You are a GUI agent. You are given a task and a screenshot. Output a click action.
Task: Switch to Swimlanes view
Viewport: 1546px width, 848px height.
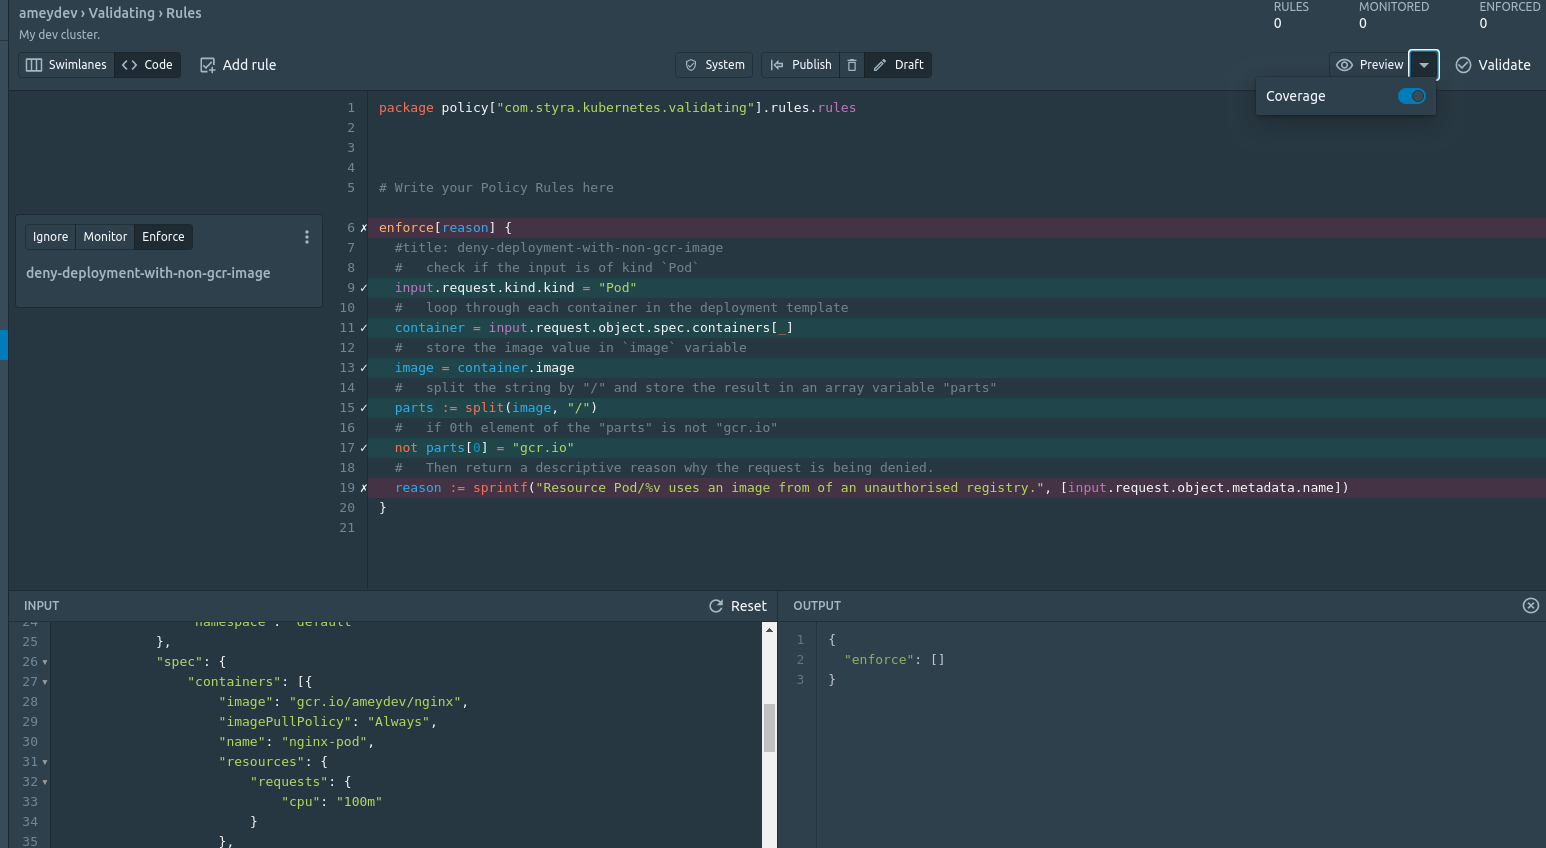[x=66, y=65]
